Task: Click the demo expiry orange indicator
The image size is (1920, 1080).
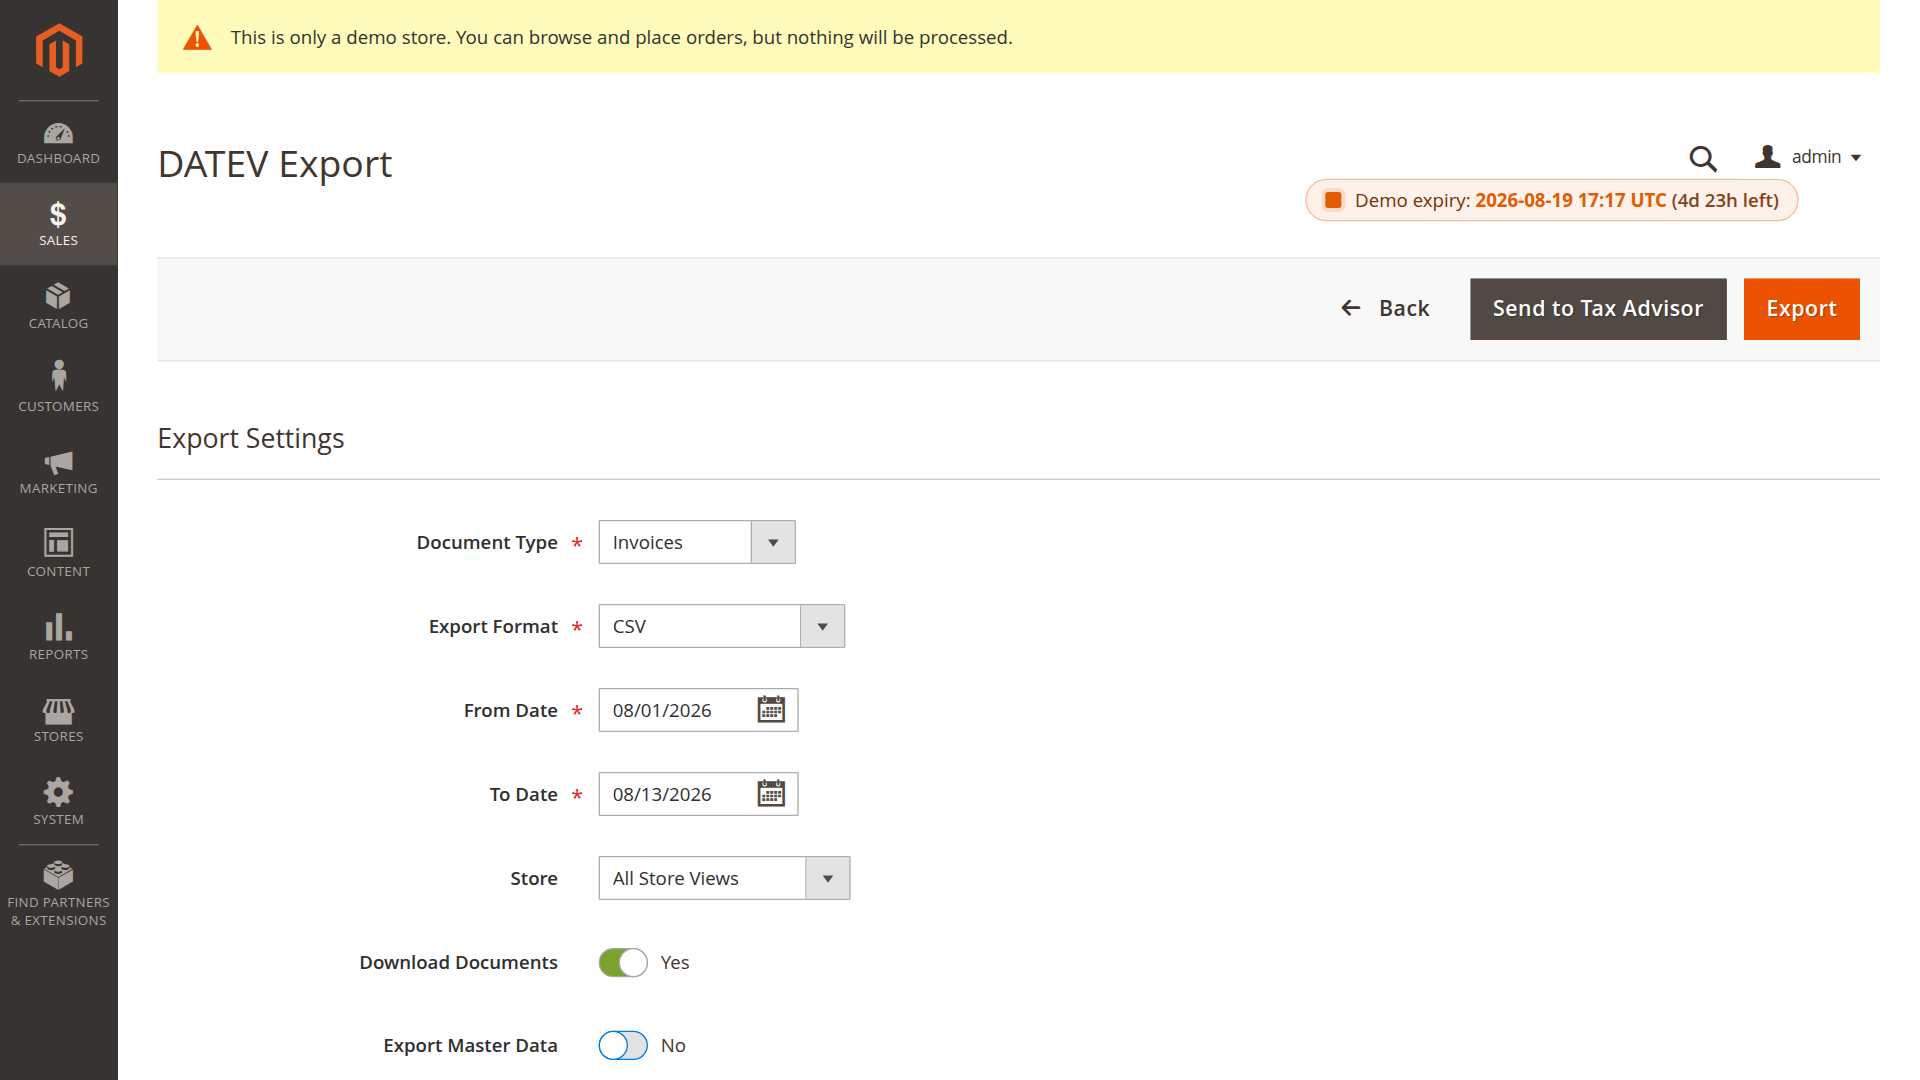Action: pos(1333,200)
